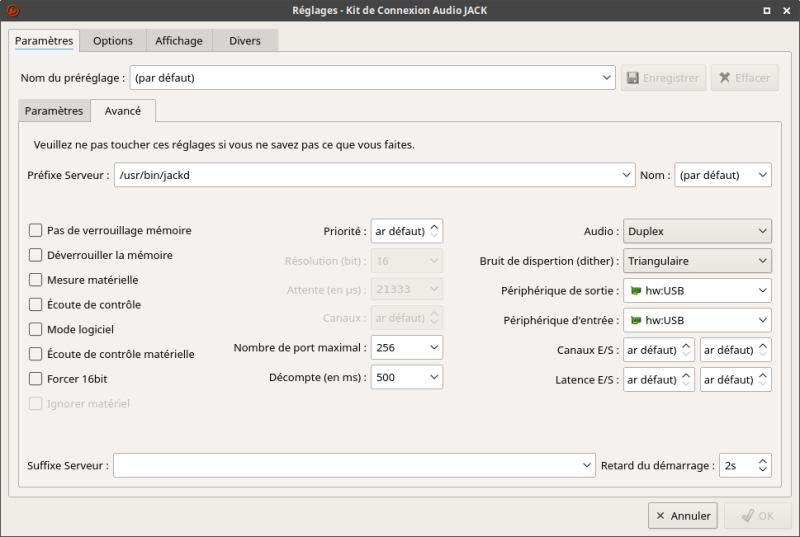The height and width of the screenshot is (537, 800).
Task: Open the Nom du préréglage combo box
Action: [372, 78]
